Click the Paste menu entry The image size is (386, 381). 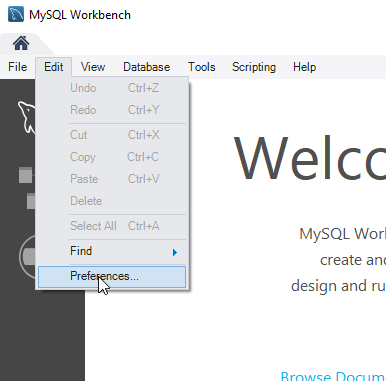112,179
